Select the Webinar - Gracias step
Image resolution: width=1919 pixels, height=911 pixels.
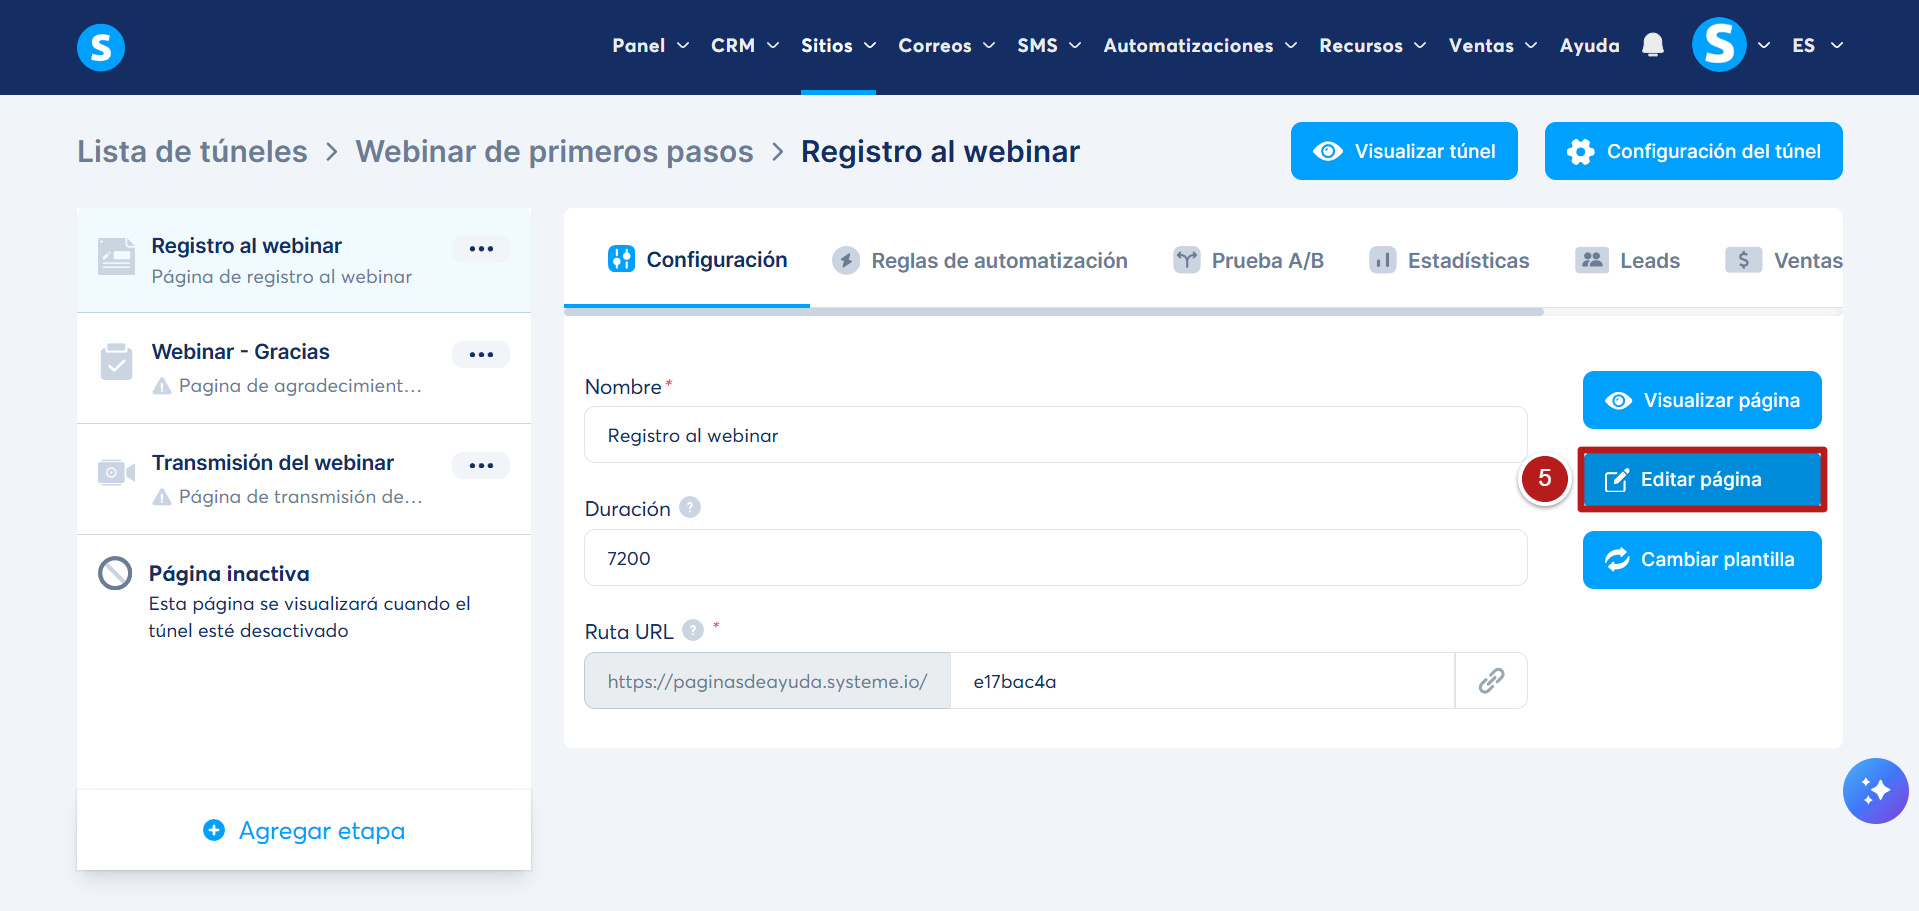(x=304, y=368)
